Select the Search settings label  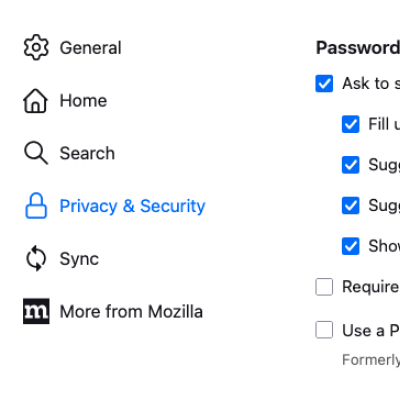pyautogui.click(x=87, y=153)
